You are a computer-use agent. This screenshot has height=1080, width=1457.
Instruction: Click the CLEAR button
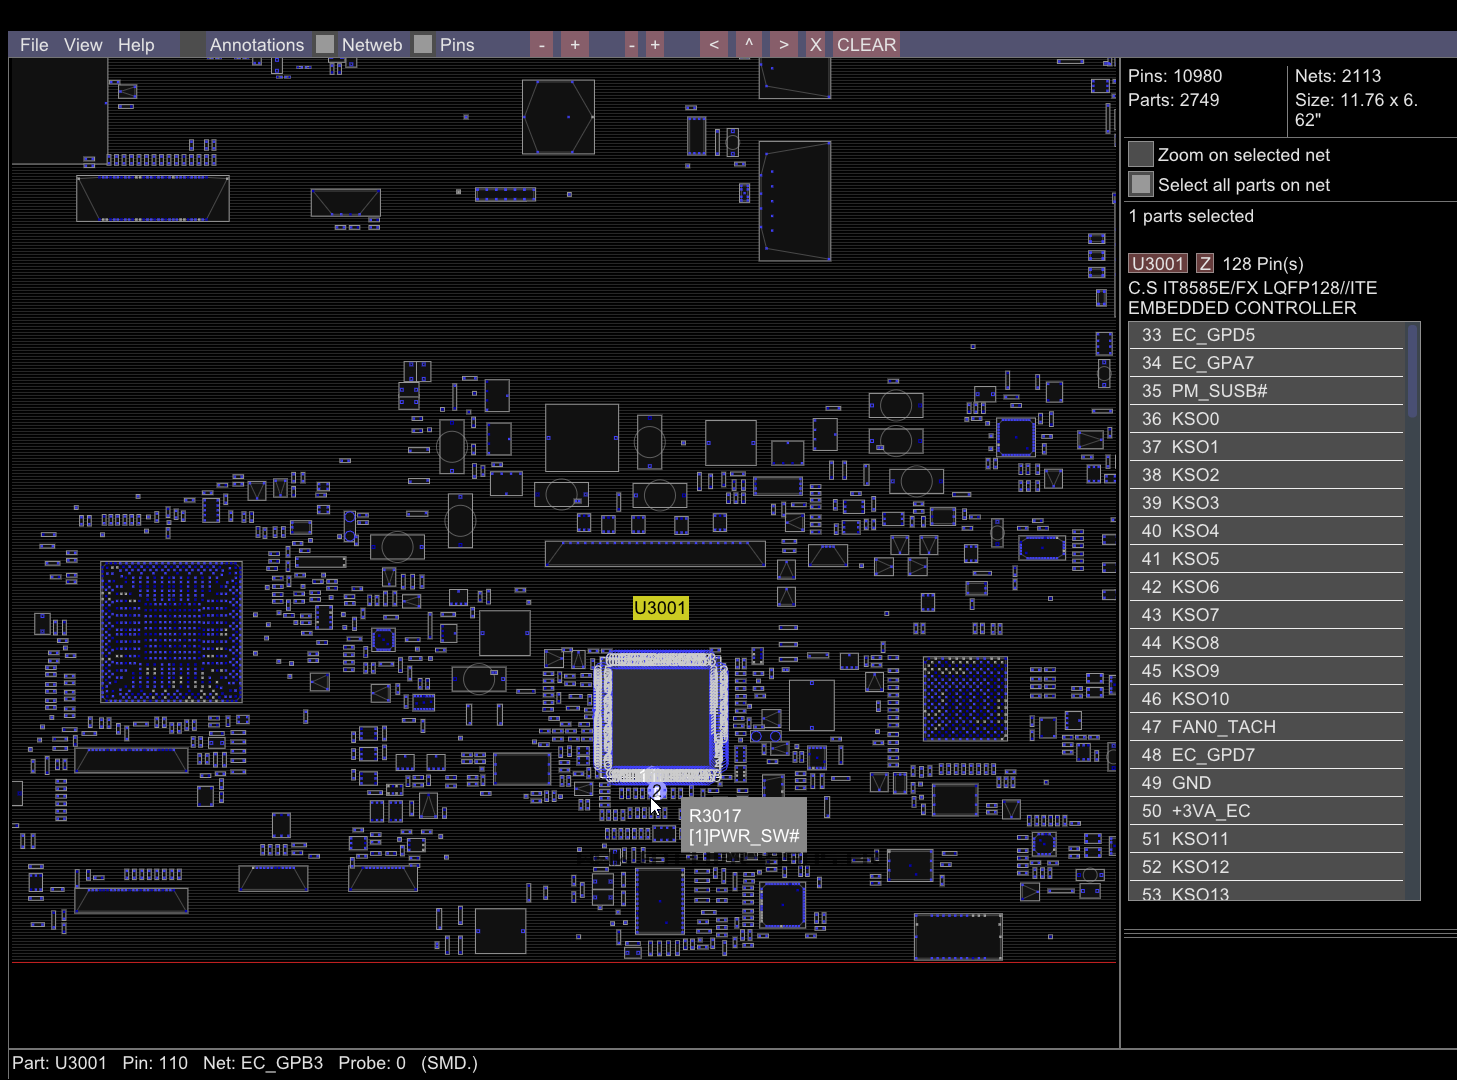point(866,45)
